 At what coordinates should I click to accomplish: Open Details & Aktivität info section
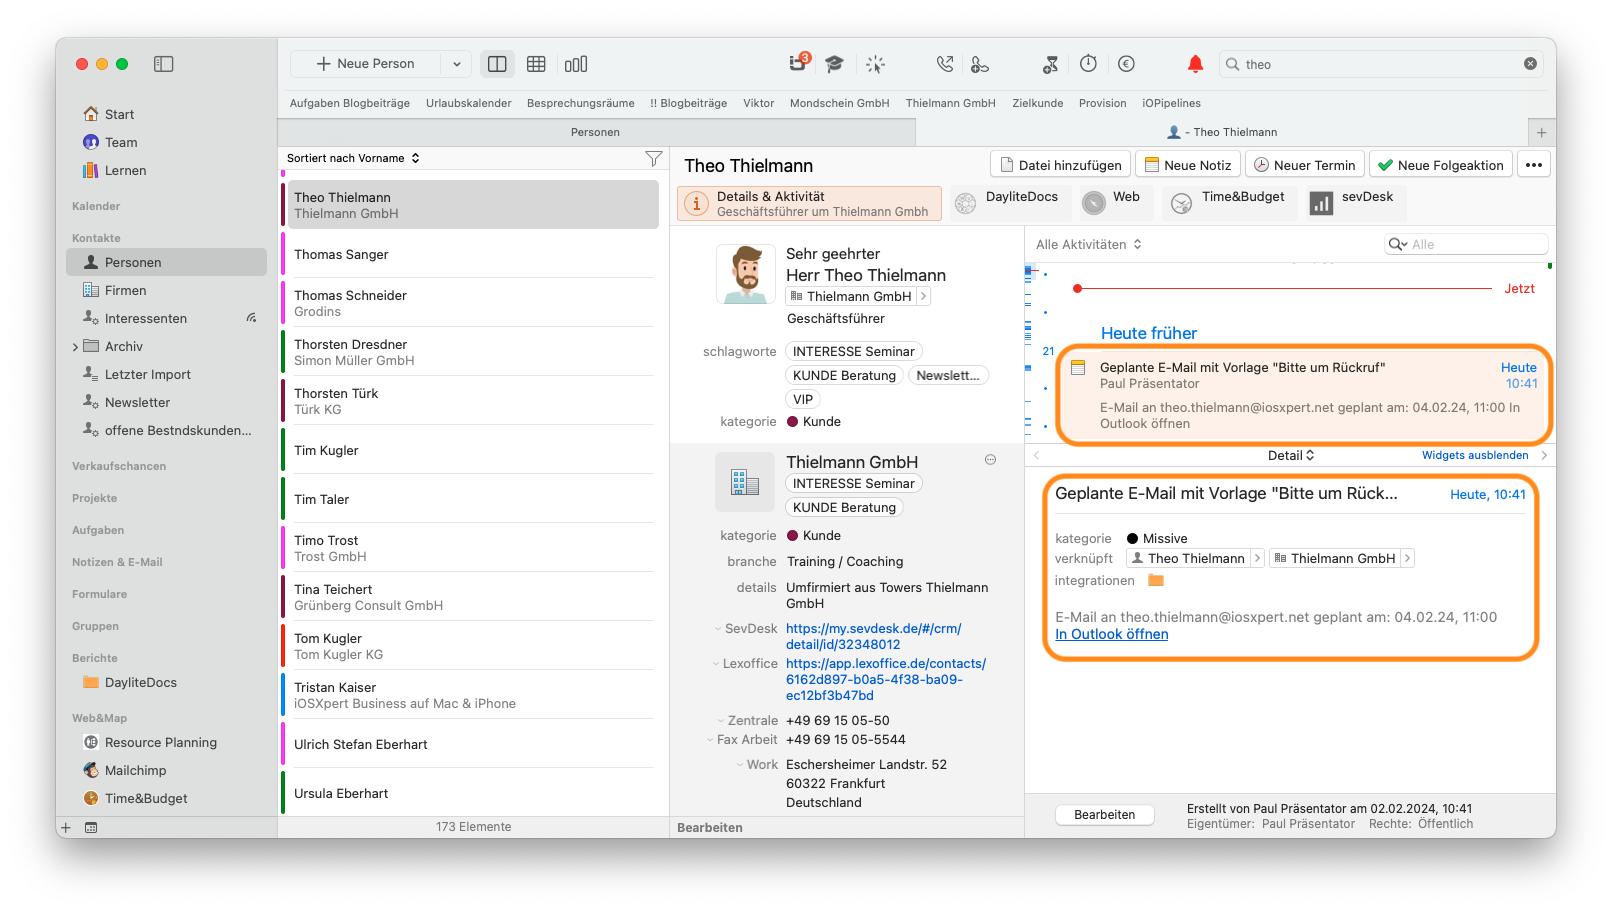tap(809, 203)
